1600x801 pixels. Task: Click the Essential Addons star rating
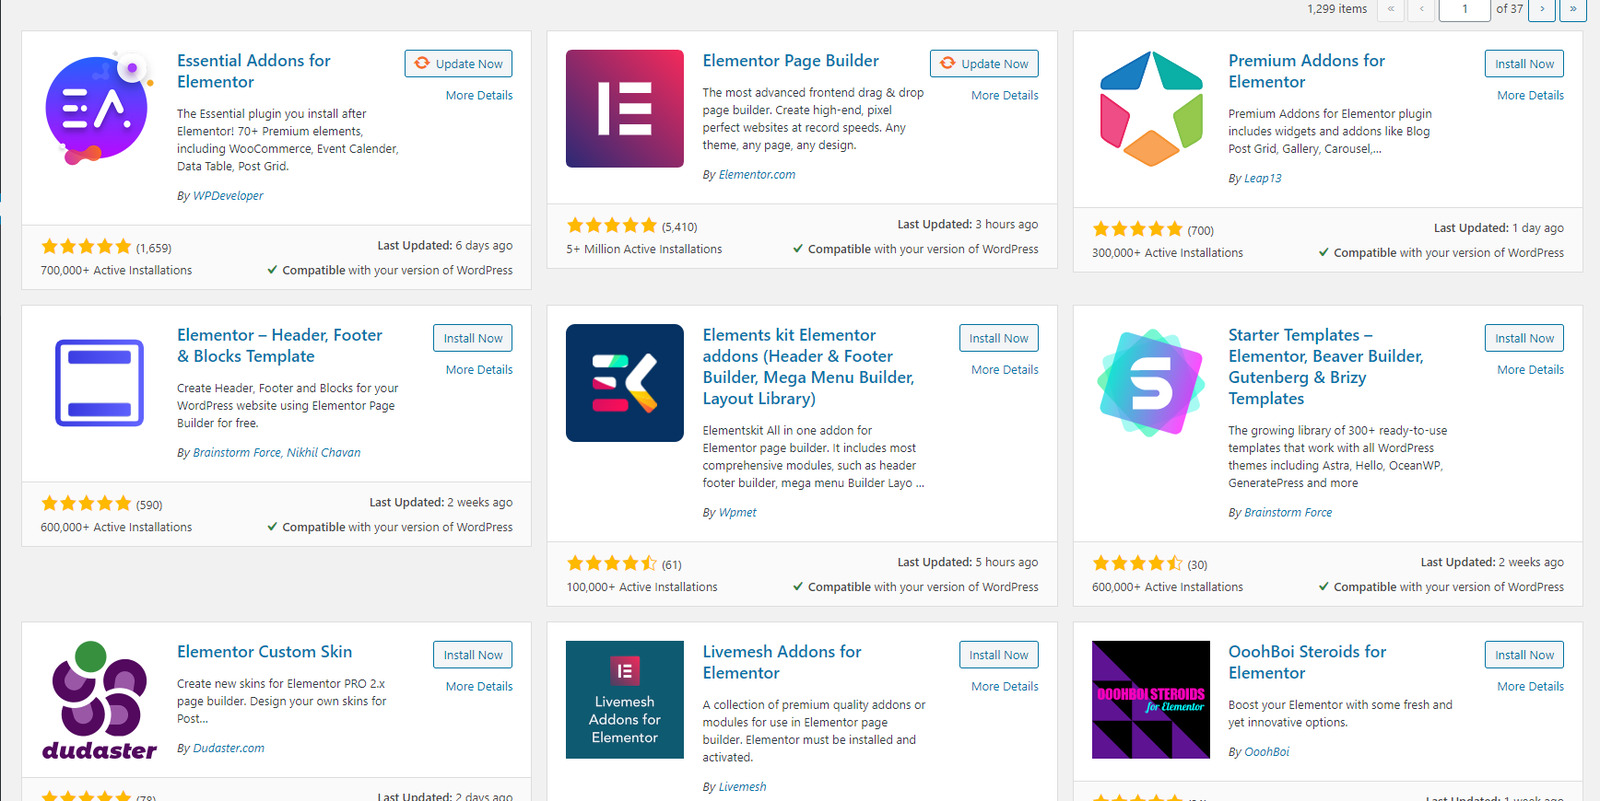(86, 247)
